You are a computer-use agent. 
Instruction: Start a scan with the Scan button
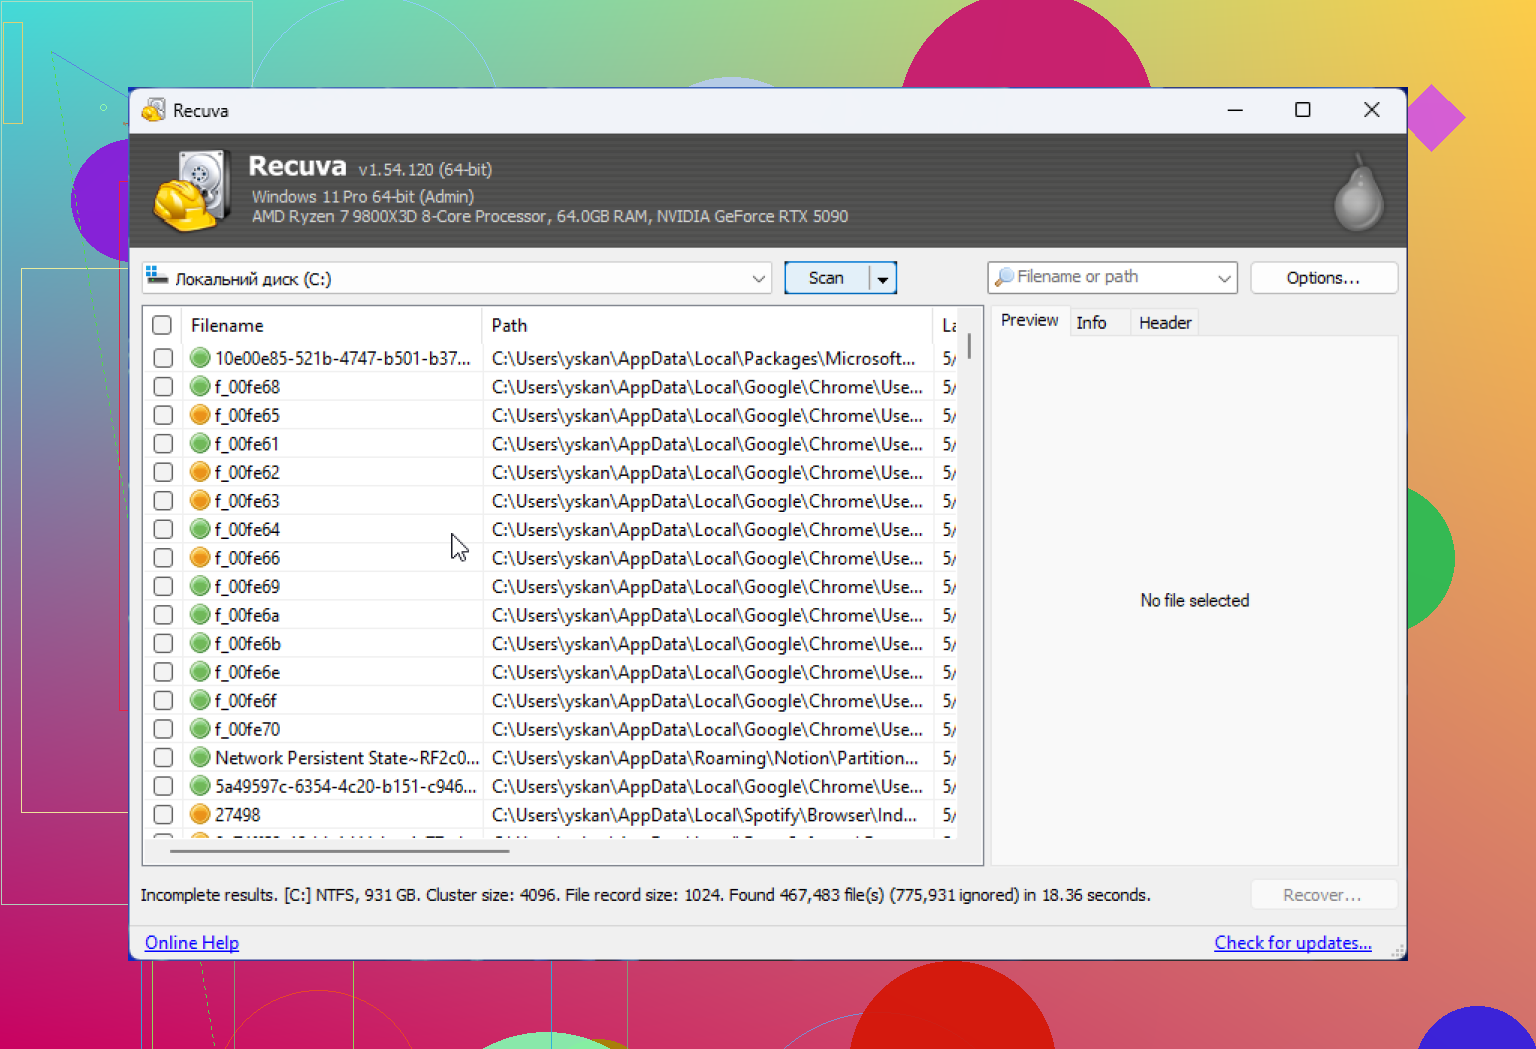point(826,278)
